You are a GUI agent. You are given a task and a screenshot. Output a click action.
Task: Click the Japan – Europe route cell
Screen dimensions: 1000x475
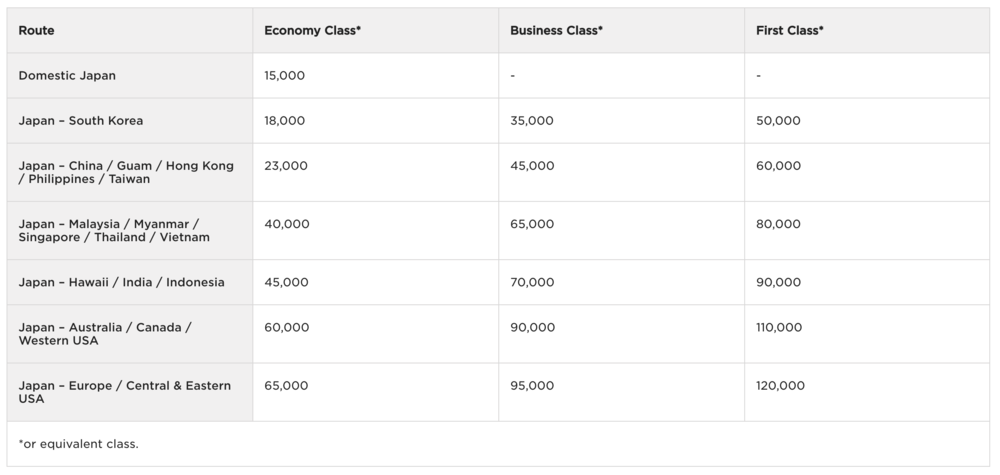(x=124, y=392)
